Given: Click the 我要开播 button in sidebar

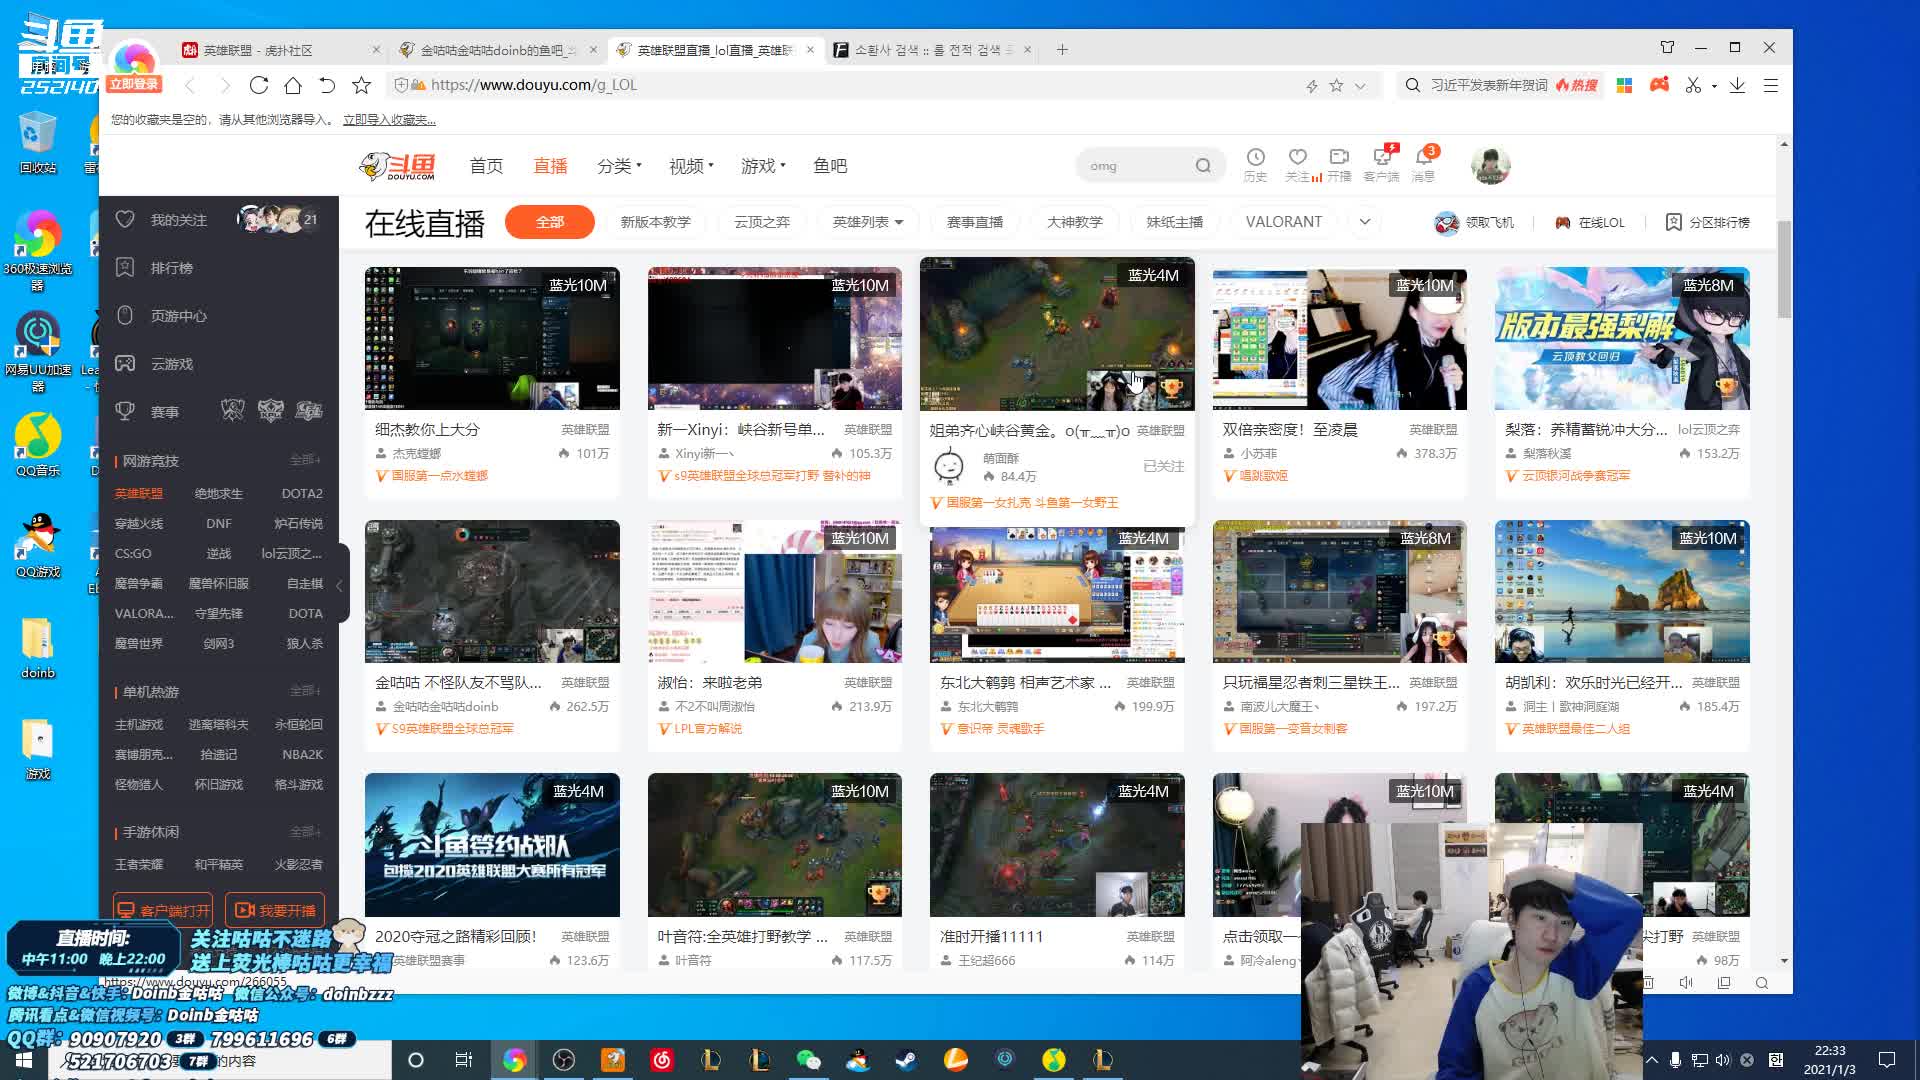Looking at the screenshot, I should pyautogui.click(x=275, y=910).
